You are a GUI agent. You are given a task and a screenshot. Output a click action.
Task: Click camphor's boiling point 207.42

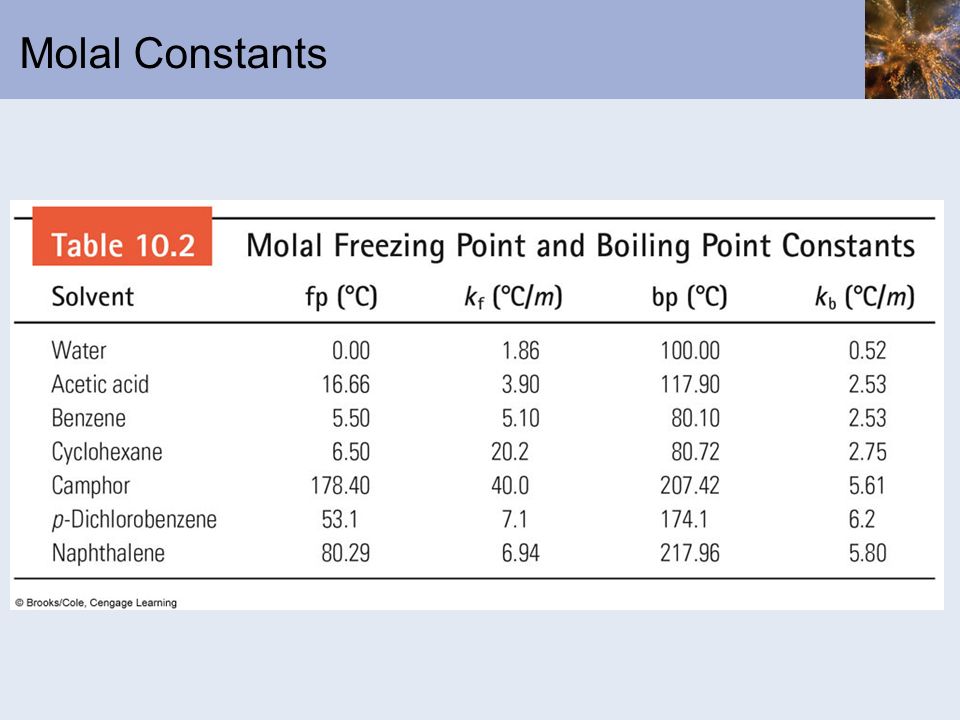click(x=690, y=486)
